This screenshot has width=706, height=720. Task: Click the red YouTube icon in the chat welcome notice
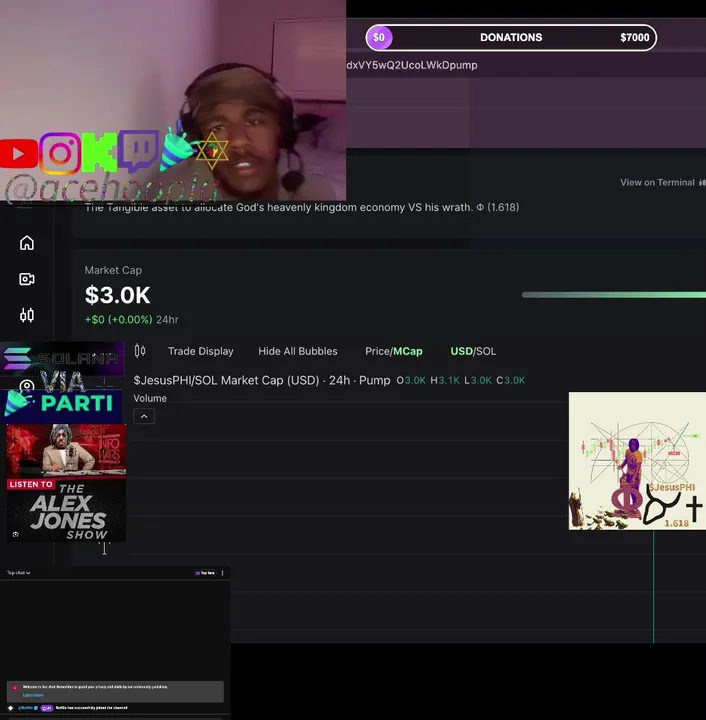click(x=15, y=687)
